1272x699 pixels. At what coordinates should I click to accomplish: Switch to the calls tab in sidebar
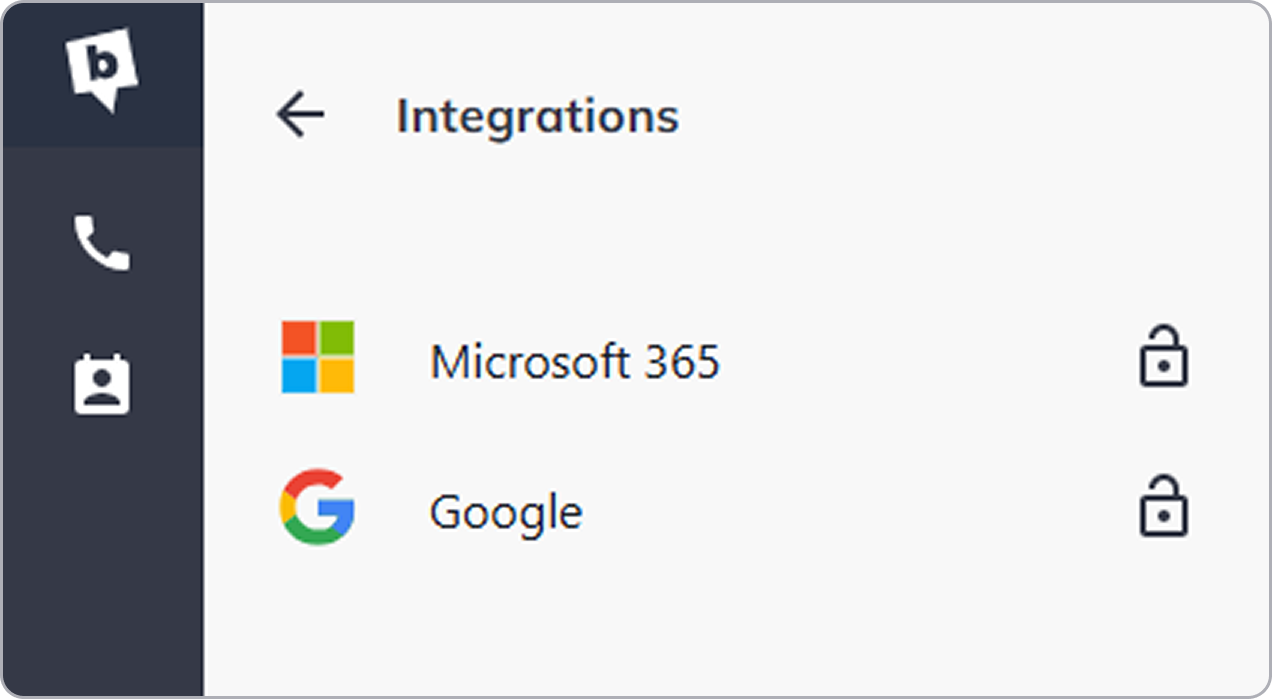(x=102, y=243)
